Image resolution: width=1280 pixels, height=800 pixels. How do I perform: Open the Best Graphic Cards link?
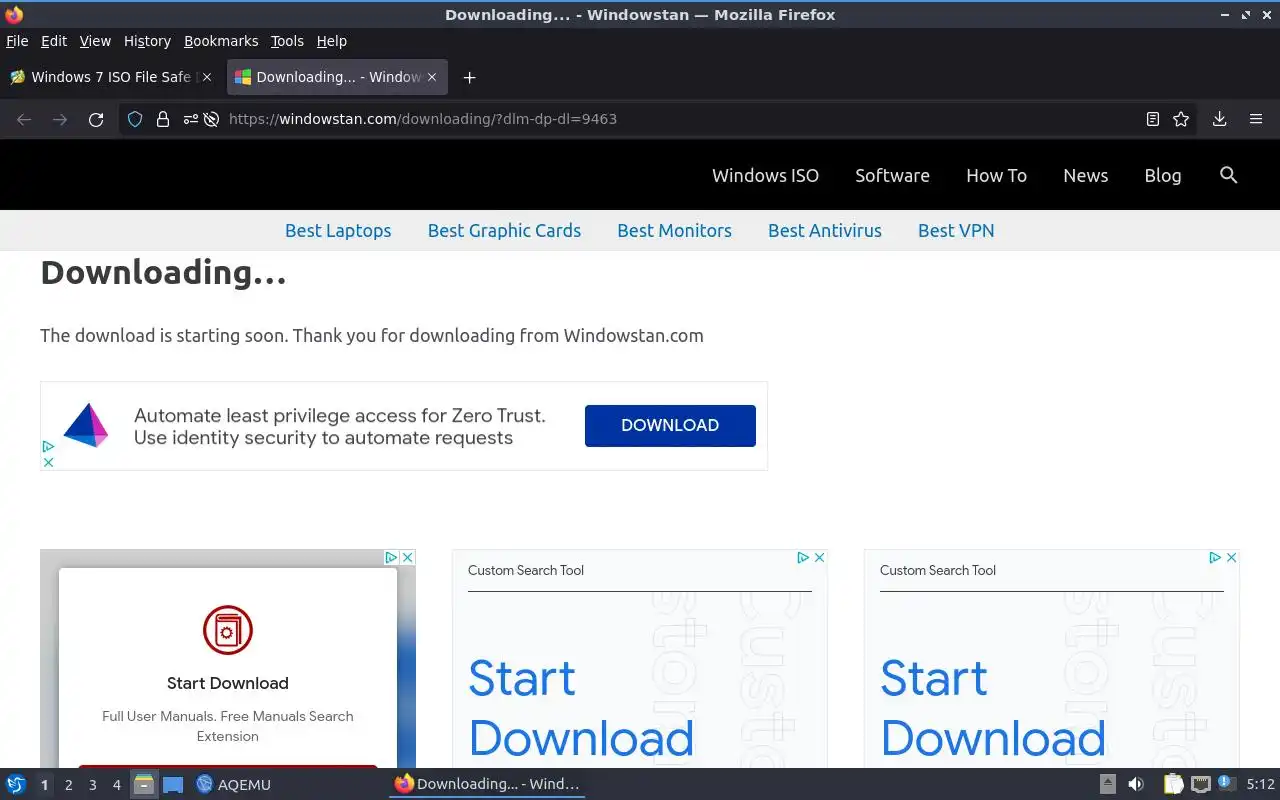pyautogui.click(x=504, y=230)
